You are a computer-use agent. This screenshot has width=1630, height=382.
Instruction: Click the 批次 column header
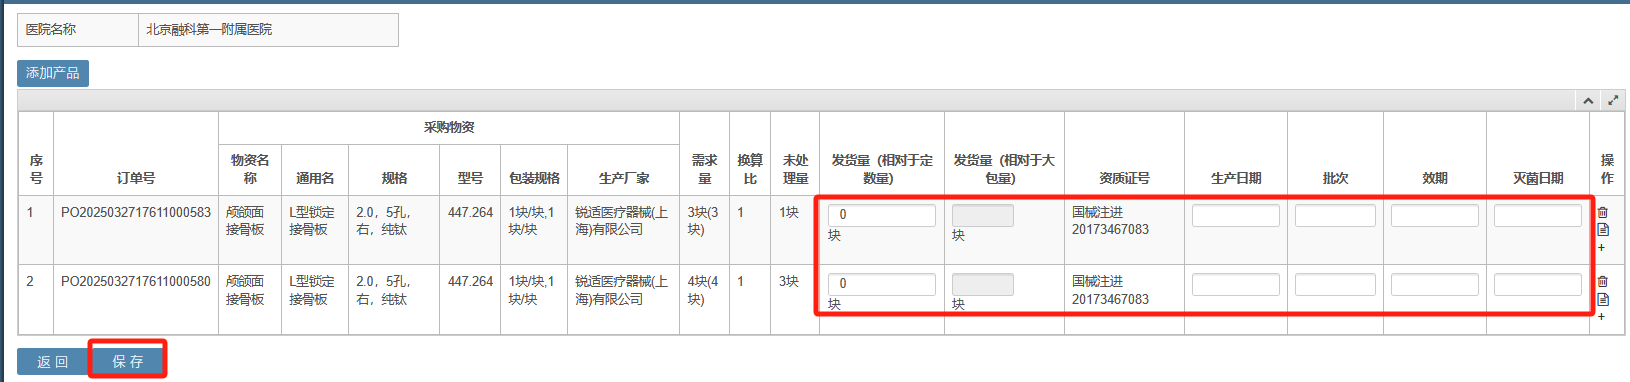[1335, 178]
